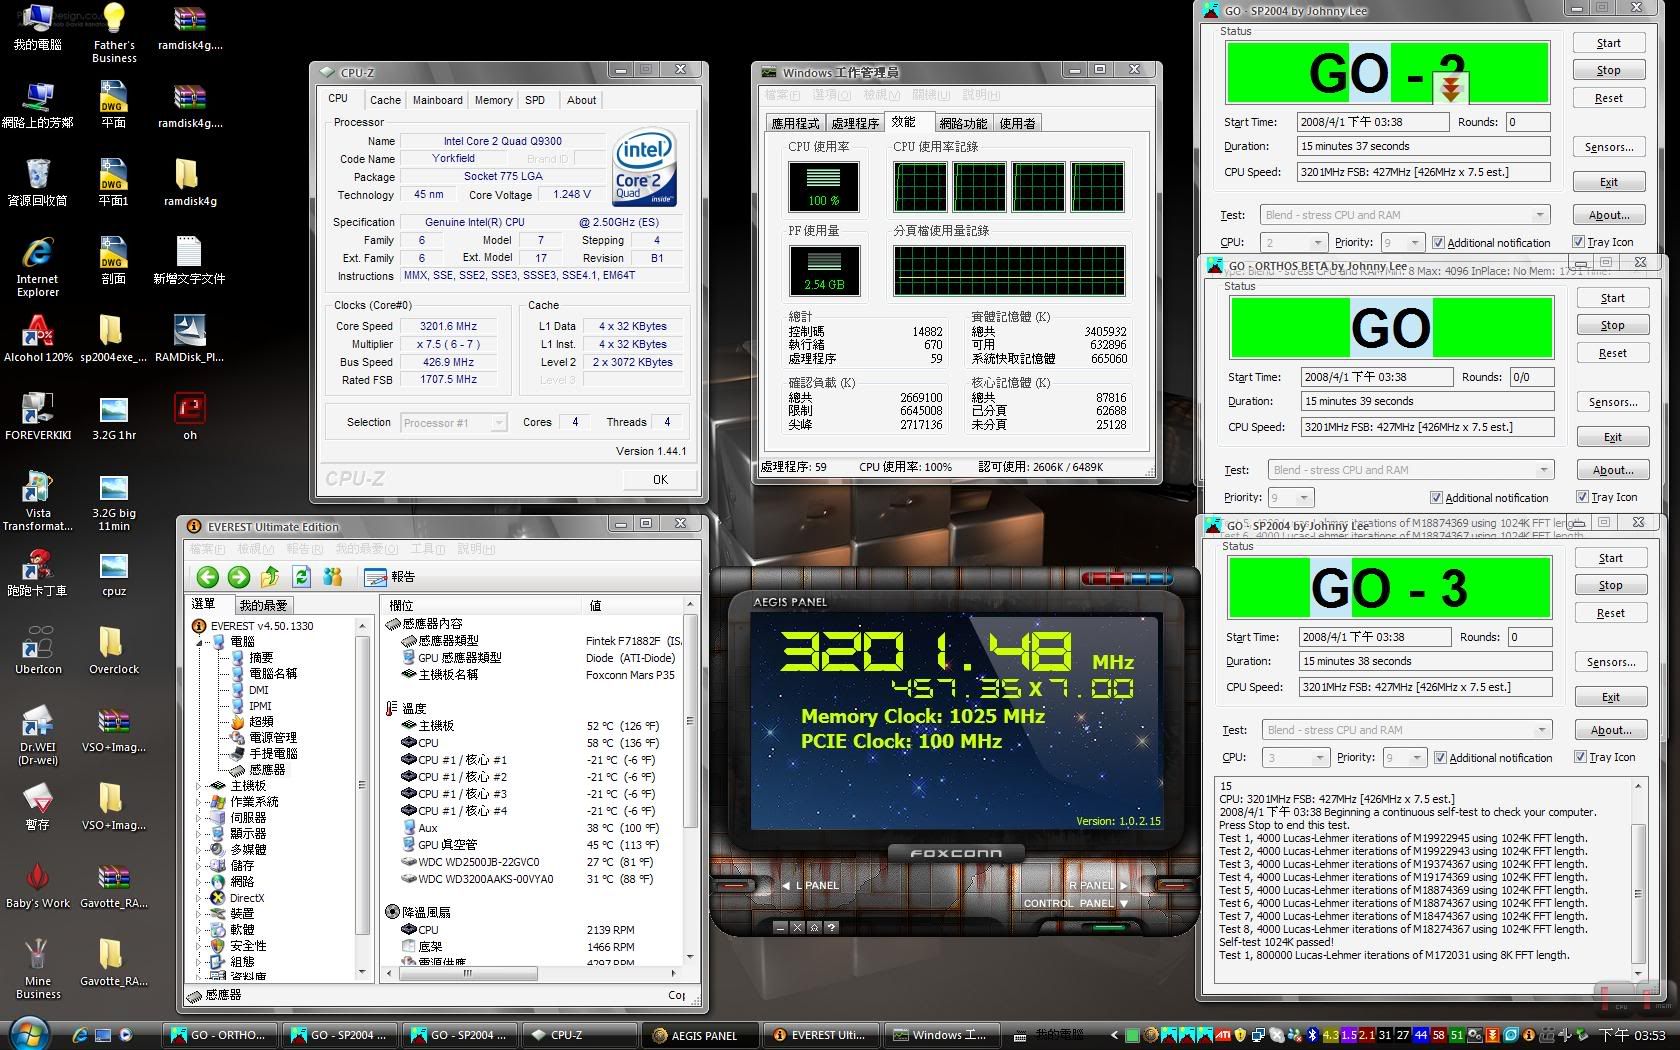Click CPU-Z taskbar button

tap(582, 1035)
